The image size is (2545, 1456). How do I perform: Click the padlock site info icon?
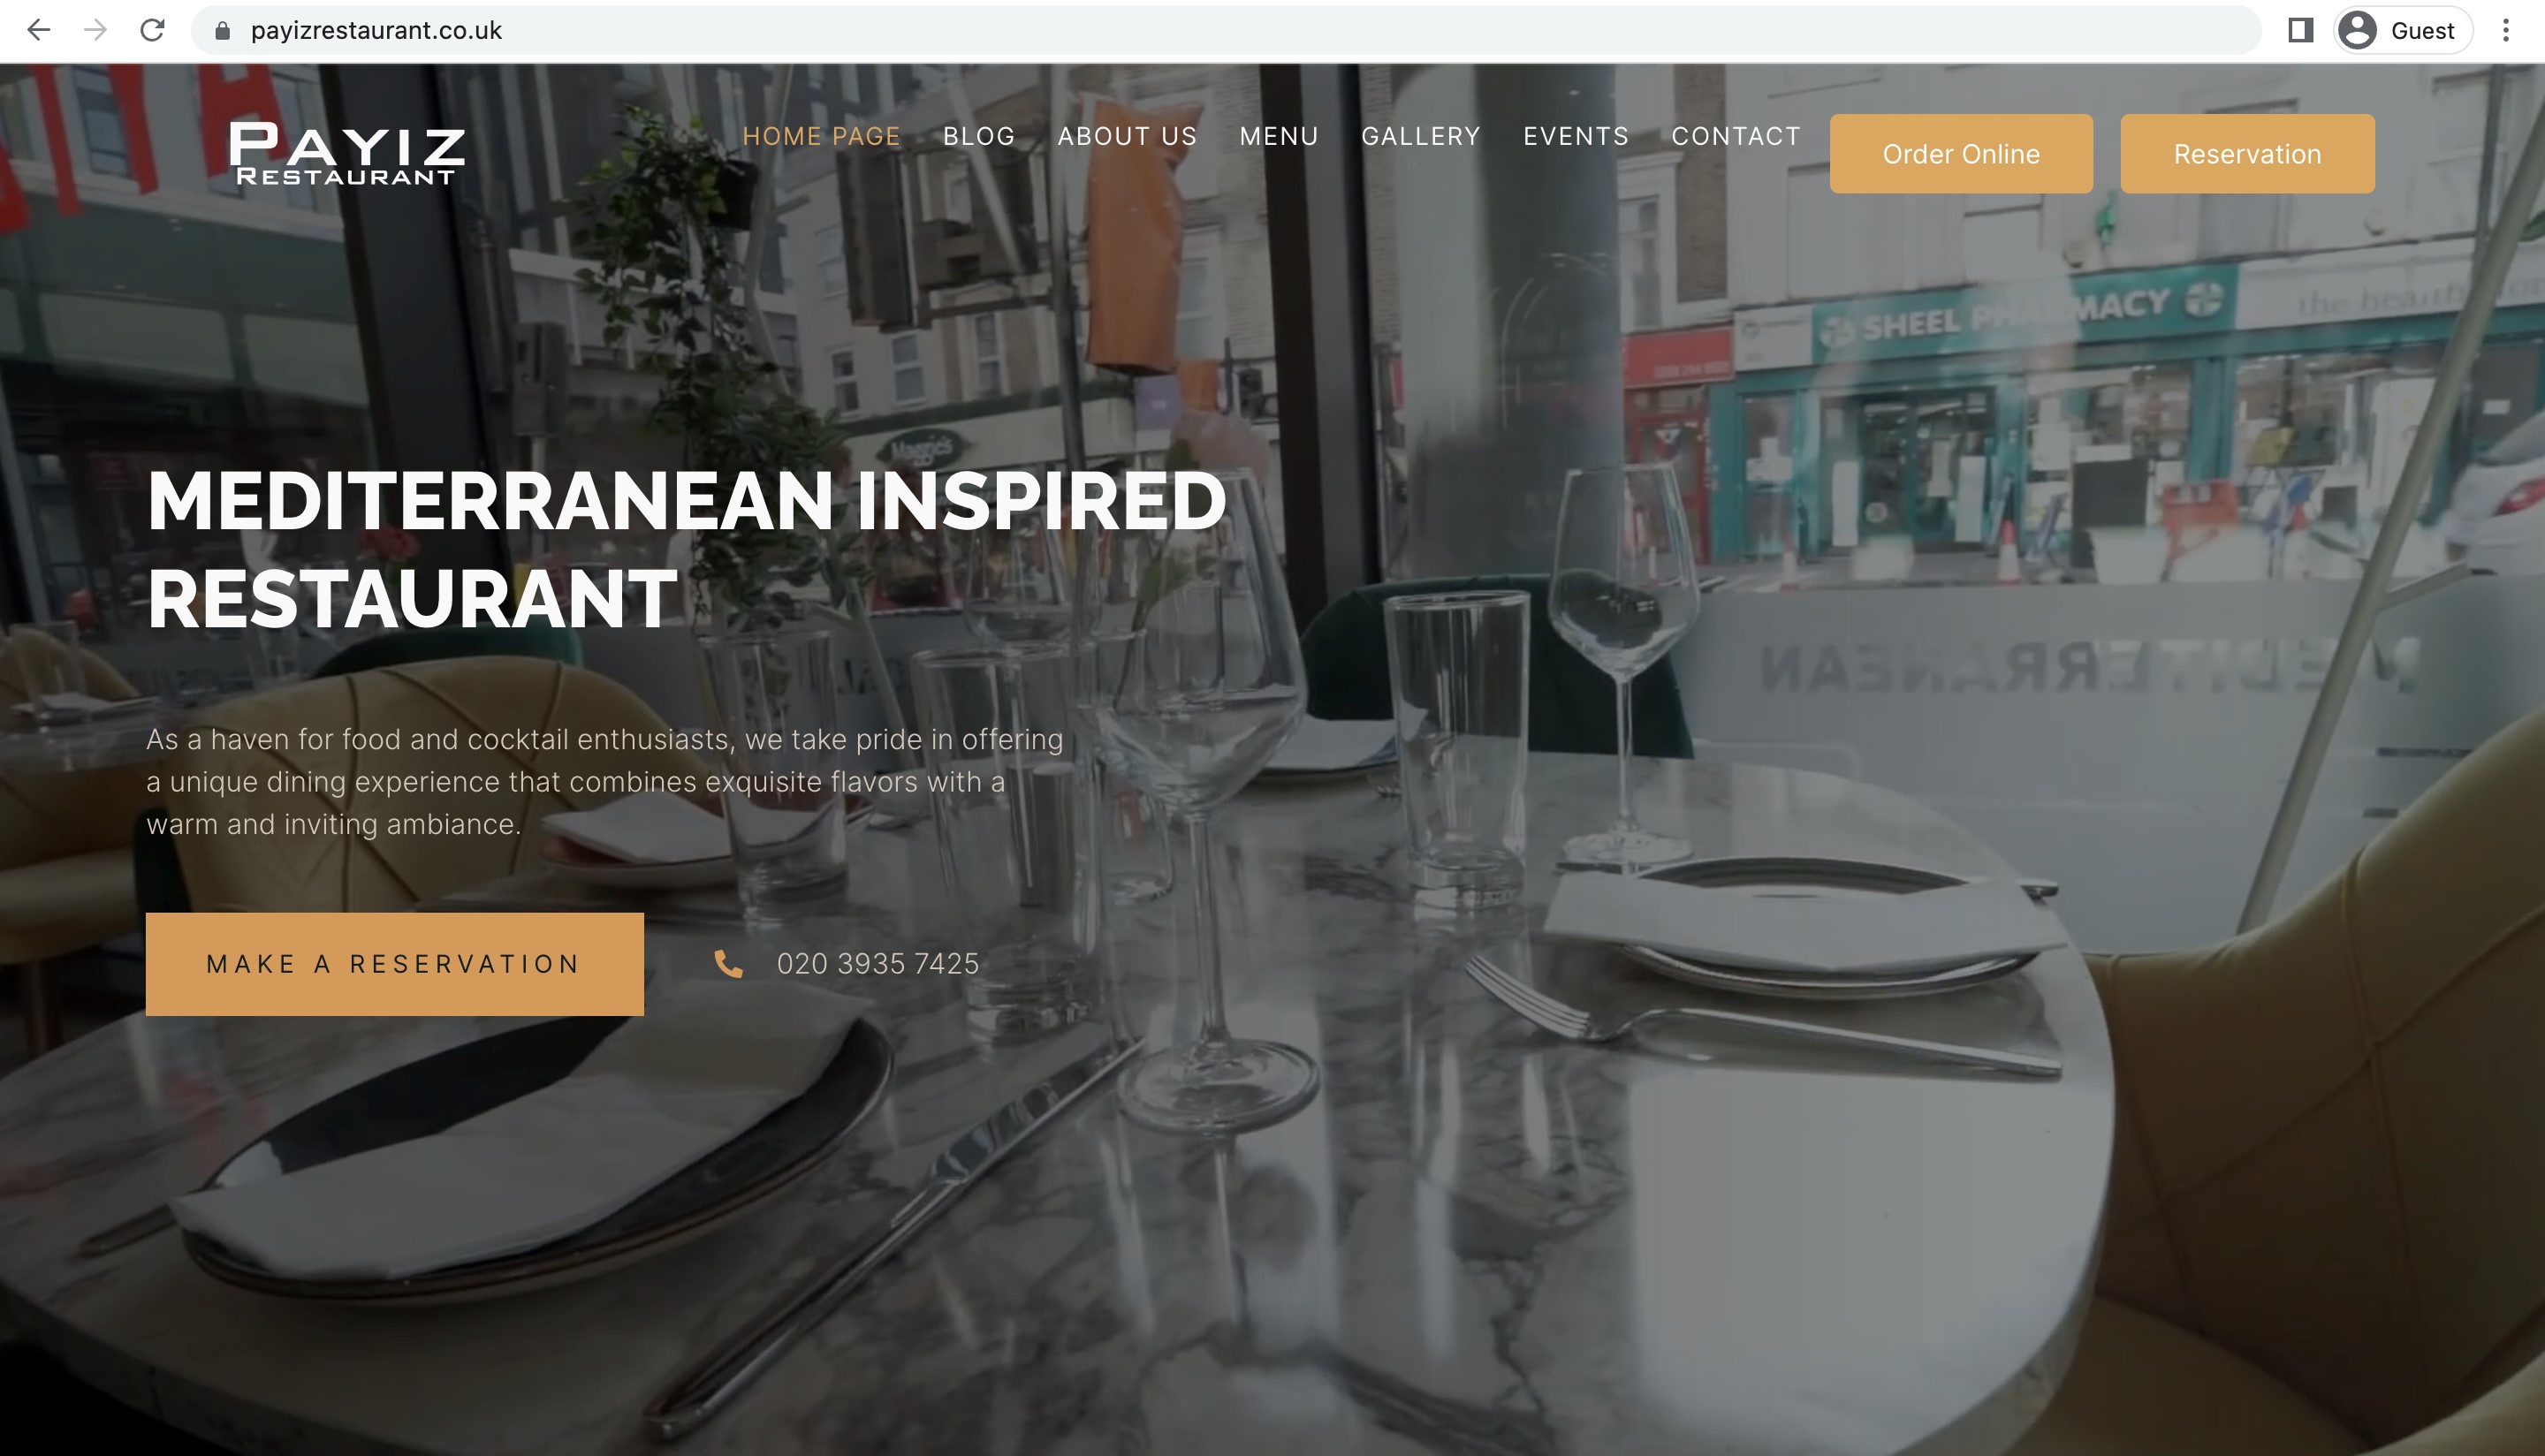[223, 31]
